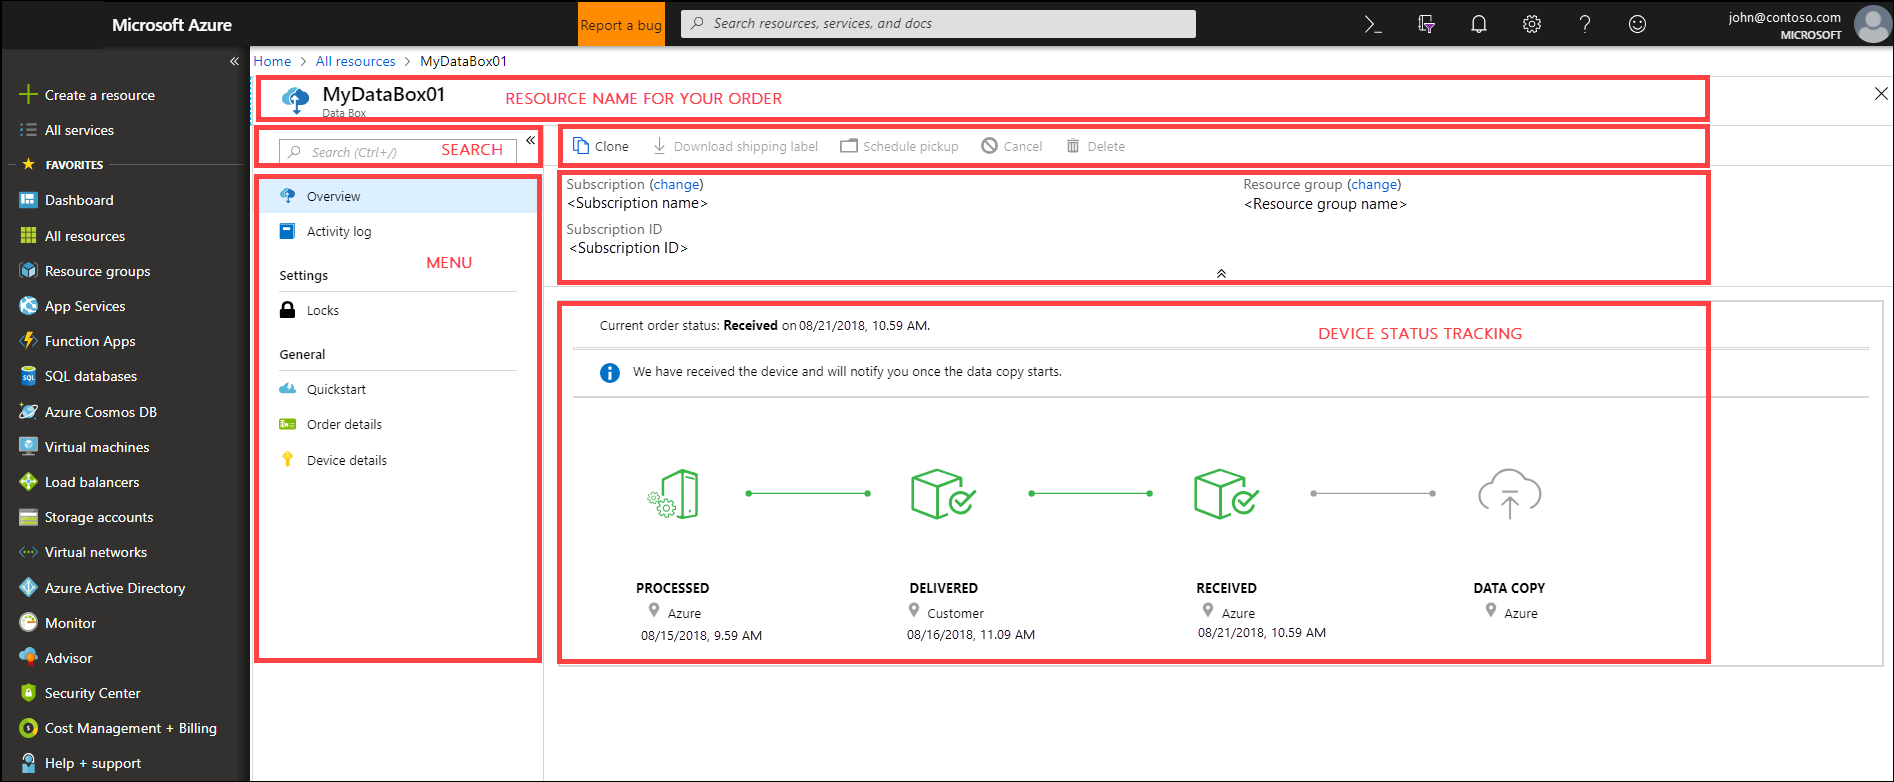Click change link next to Subscription

coord(676,185)
